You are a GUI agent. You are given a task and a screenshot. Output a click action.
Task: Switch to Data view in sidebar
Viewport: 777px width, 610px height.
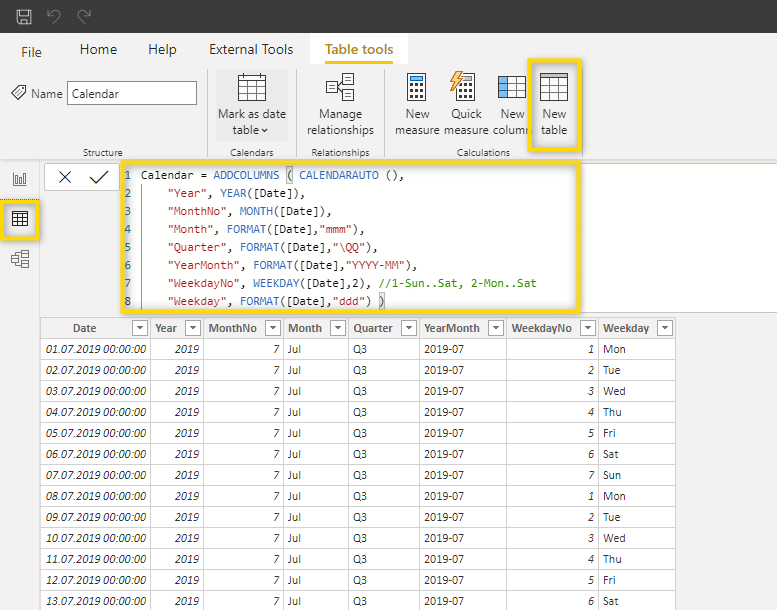(x=20, y=219)
